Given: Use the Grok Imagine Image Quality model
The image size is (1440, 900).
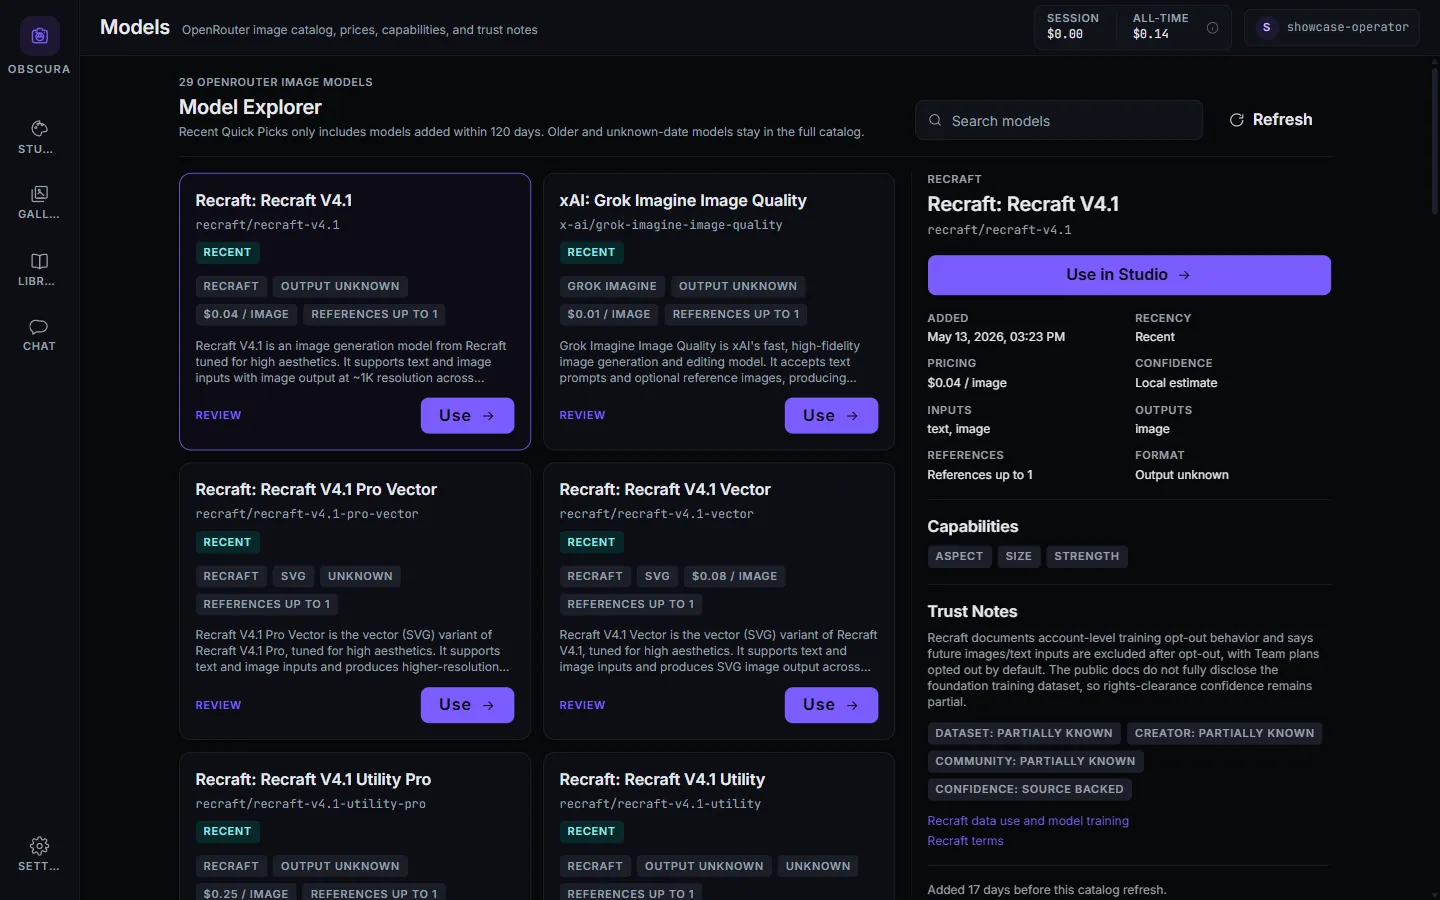Looking at the screenshot, I should pyautogui.click(x=831, y=416).
